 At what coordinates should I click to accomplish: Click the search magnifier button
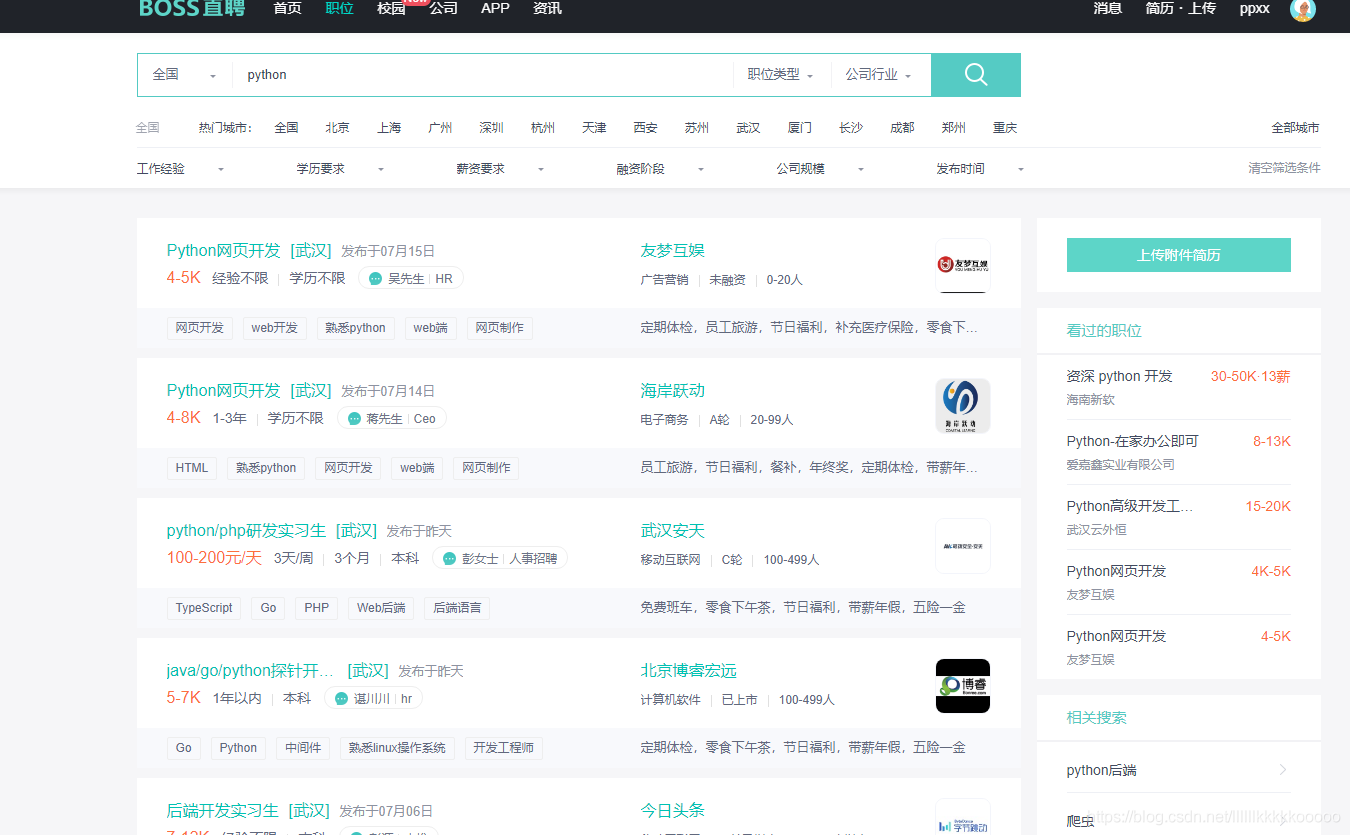click(976, 75)
